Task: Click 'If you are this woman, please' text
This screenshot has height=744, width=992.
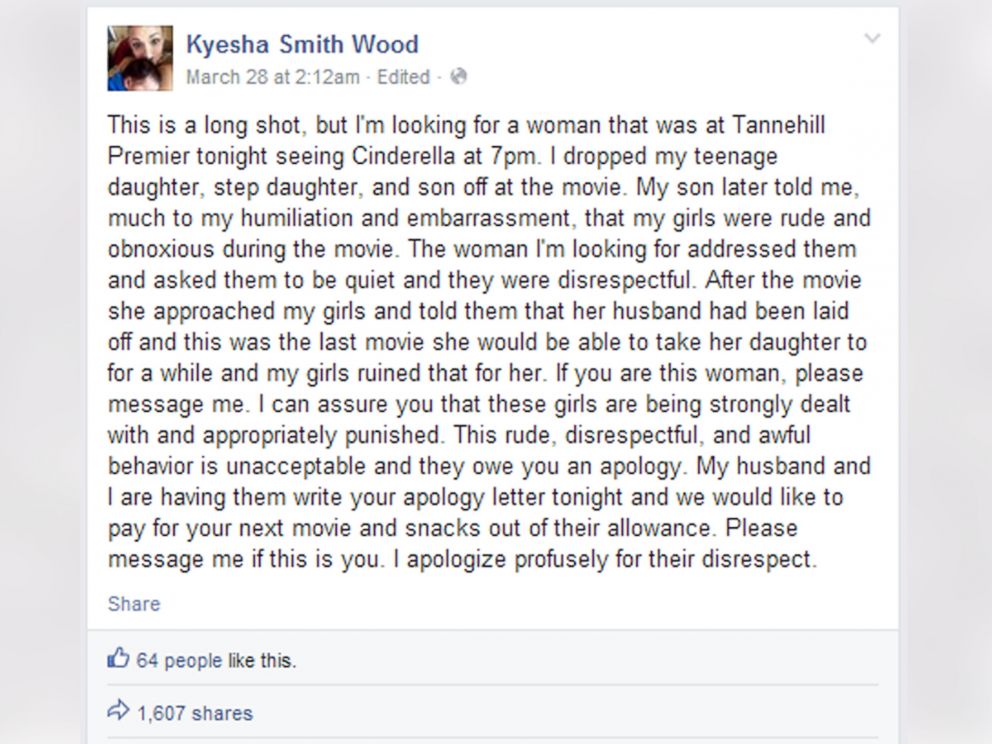Action: 709,373
